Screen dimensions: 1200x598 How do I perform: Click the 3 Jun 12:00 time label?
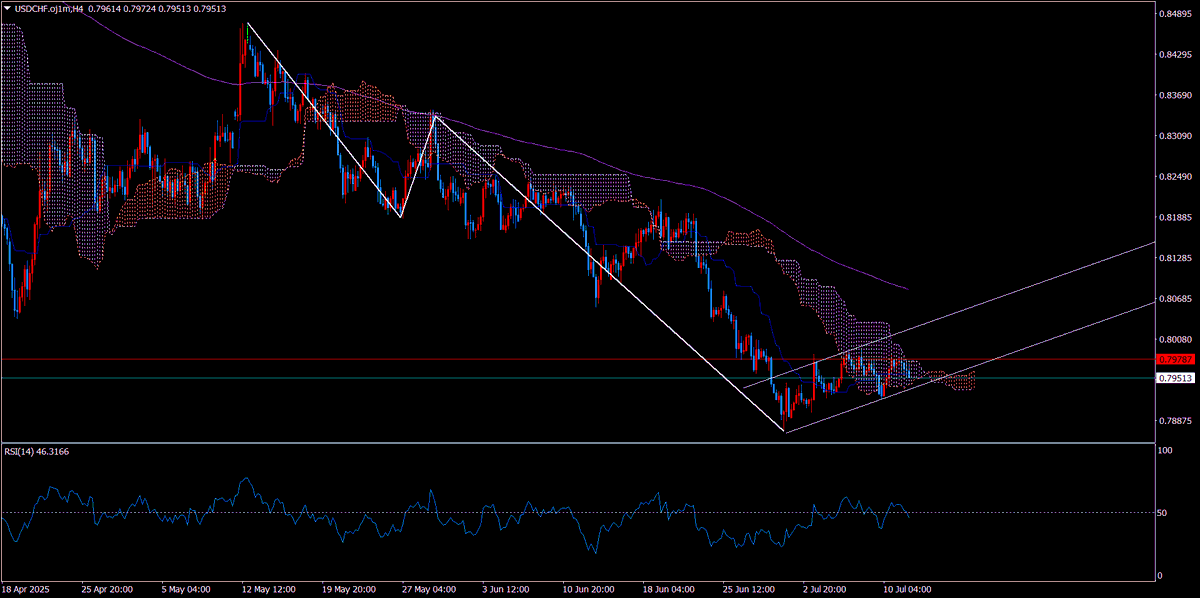[504, 589]
